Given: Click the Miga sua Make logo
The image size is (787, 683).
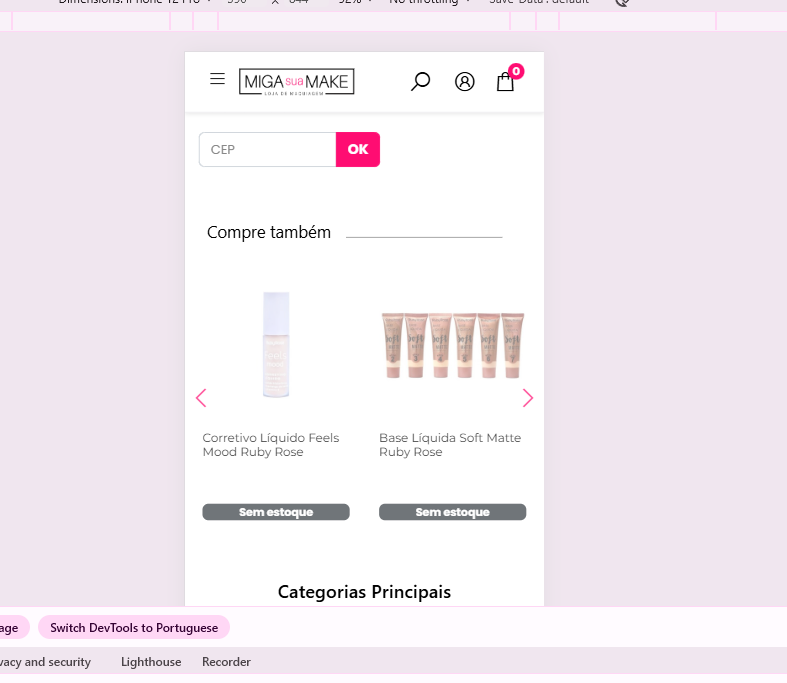Looking at the screenshot, I should (297, 82).
